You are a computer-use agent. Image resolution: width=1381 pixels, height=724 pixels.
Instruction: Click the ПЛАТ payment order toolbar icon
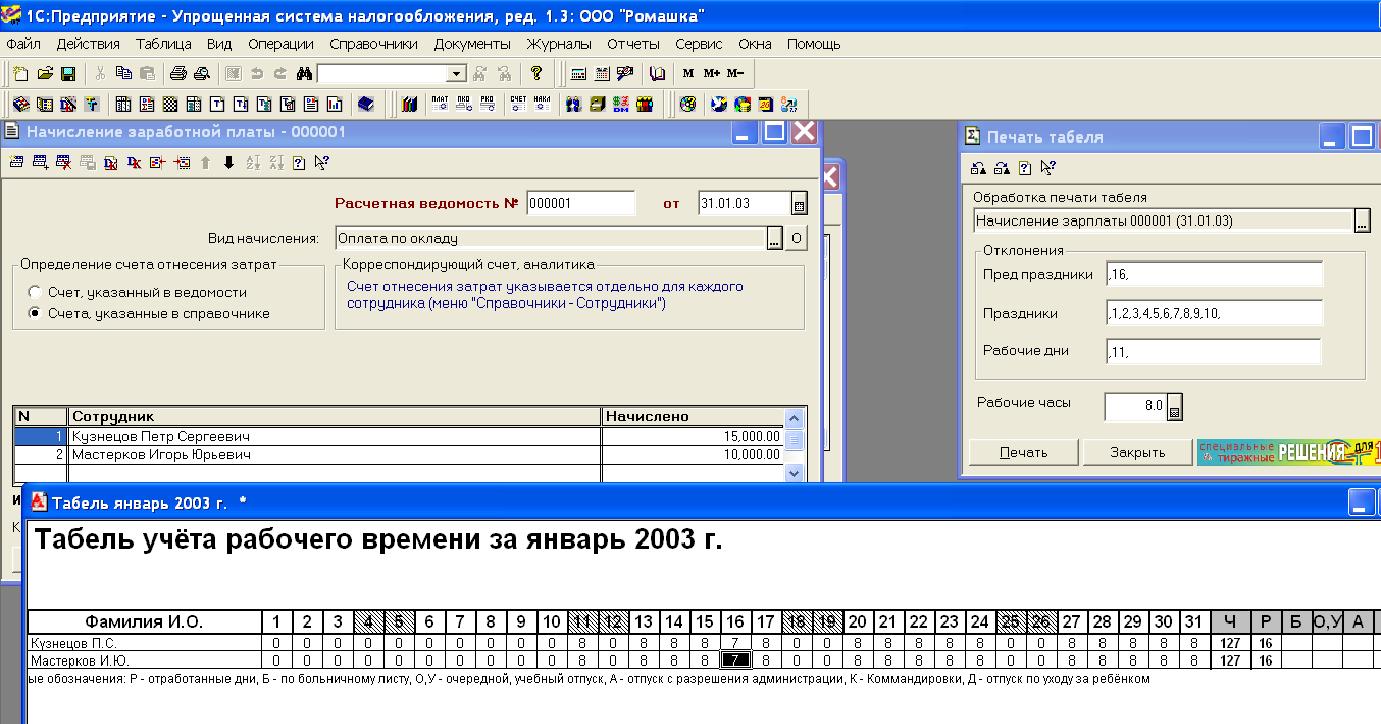click(x=440, y=103)
